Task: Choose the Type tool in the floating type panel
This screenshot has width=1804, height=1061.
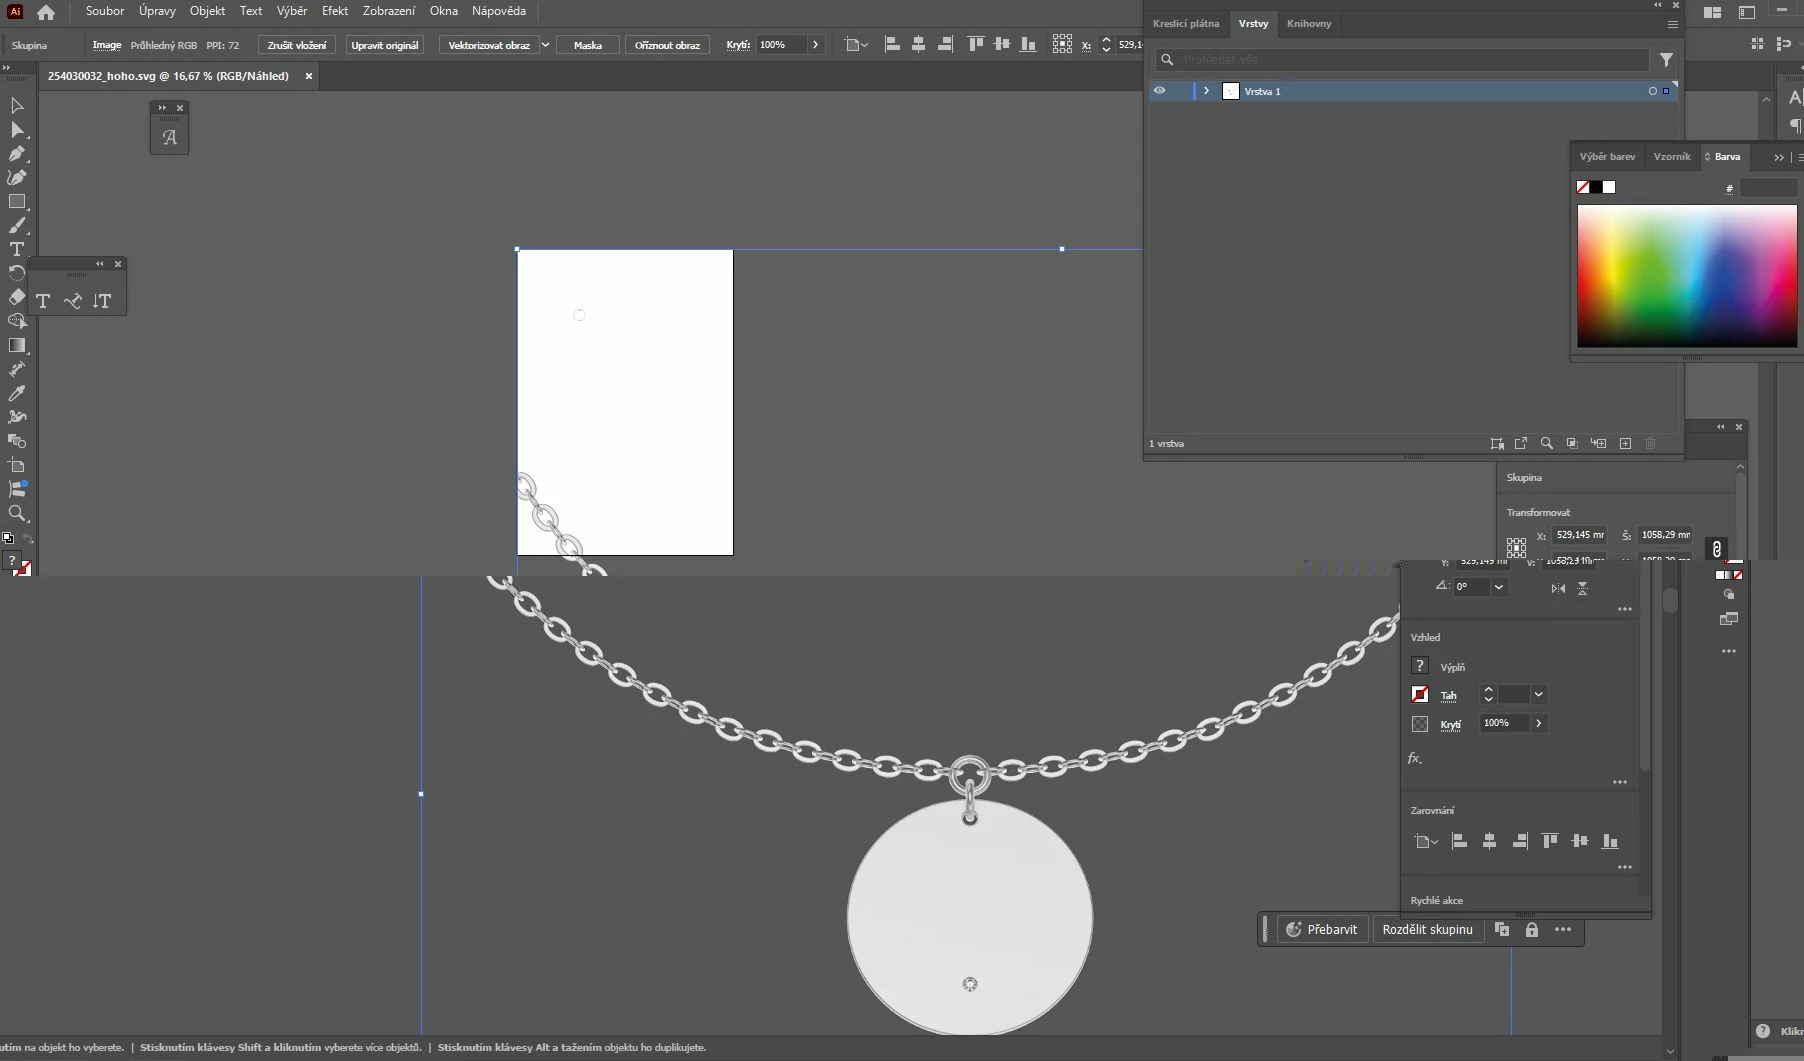Action: [x=43, y=301]
